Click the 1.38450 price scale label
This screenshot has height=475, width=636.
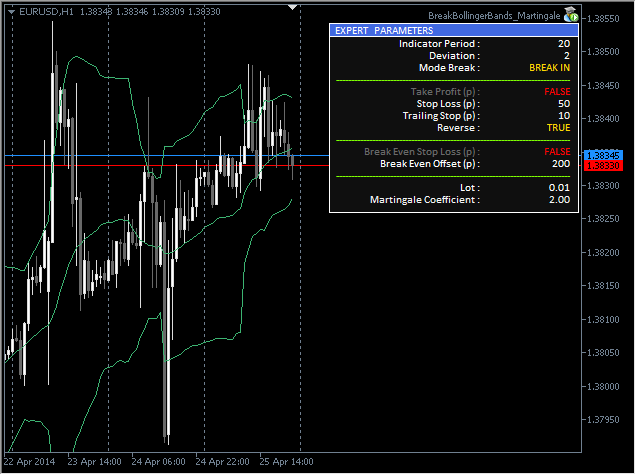pos(603,86)
